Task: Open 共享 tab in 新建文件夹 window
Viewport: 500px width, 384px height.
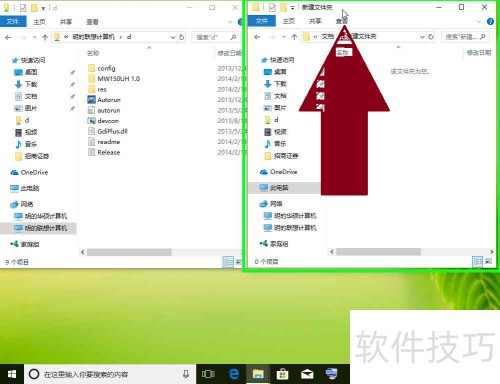Action: pos(315,21)
